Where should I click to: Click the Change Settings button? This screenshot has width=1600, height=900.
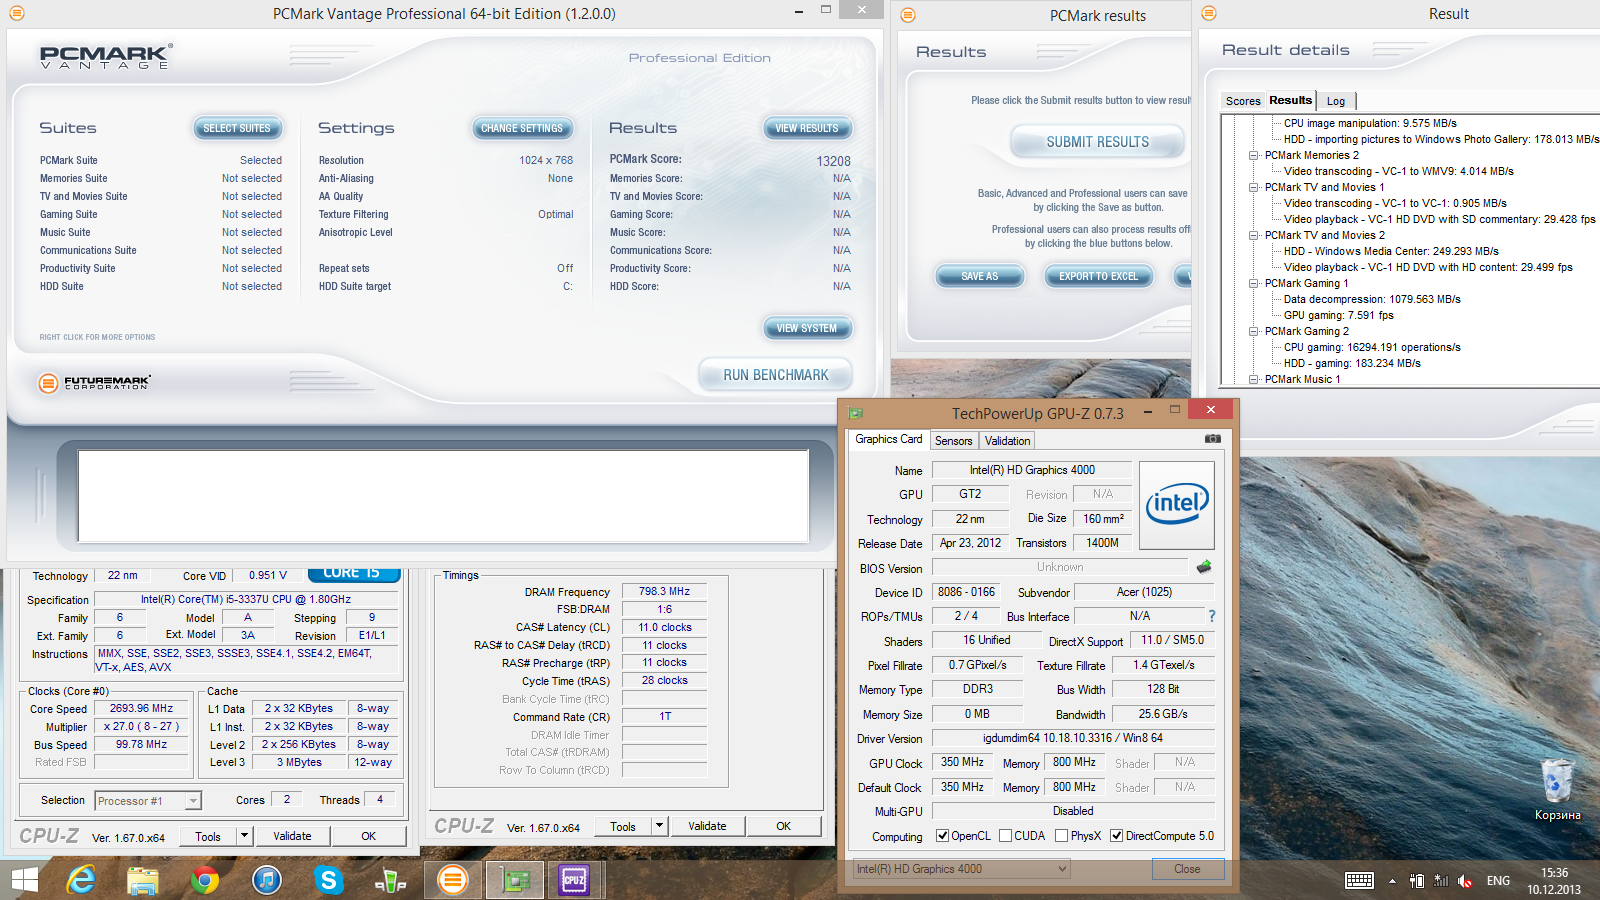[x=522, y=128]
